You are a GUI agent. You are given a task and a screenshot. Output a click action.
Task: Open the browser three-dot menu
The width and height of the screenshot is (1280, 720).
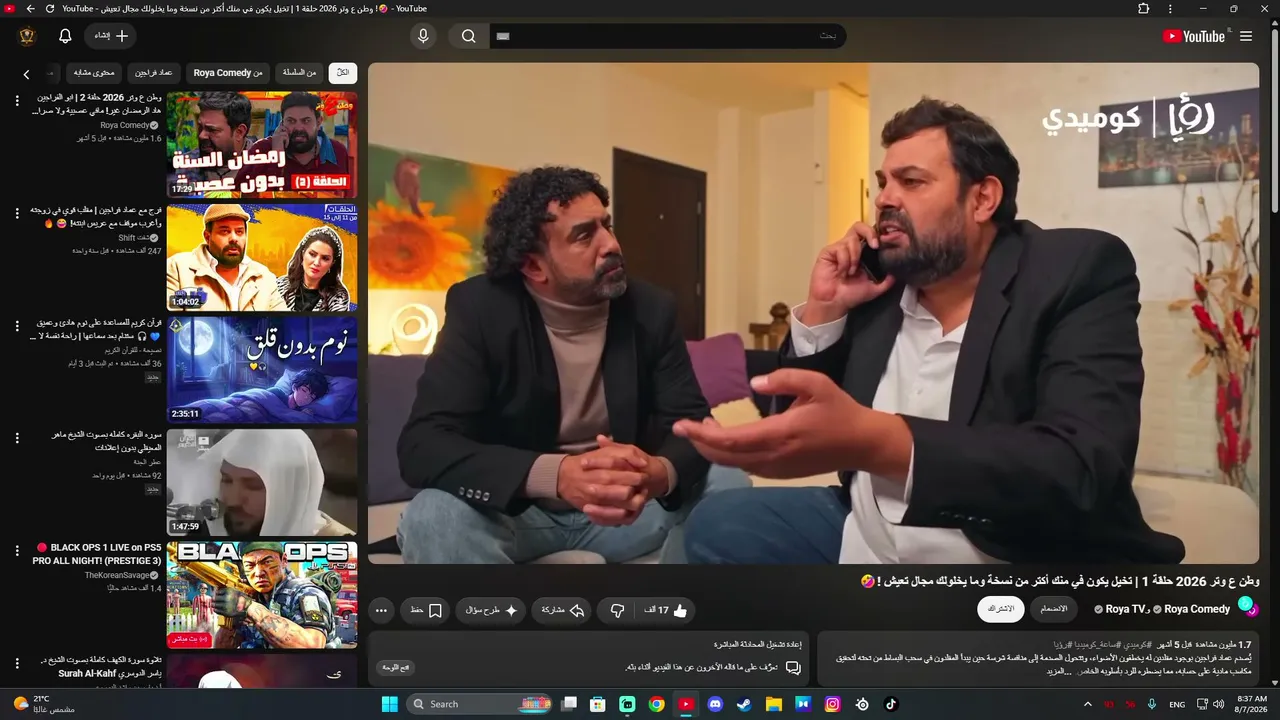click(1170, 9)
